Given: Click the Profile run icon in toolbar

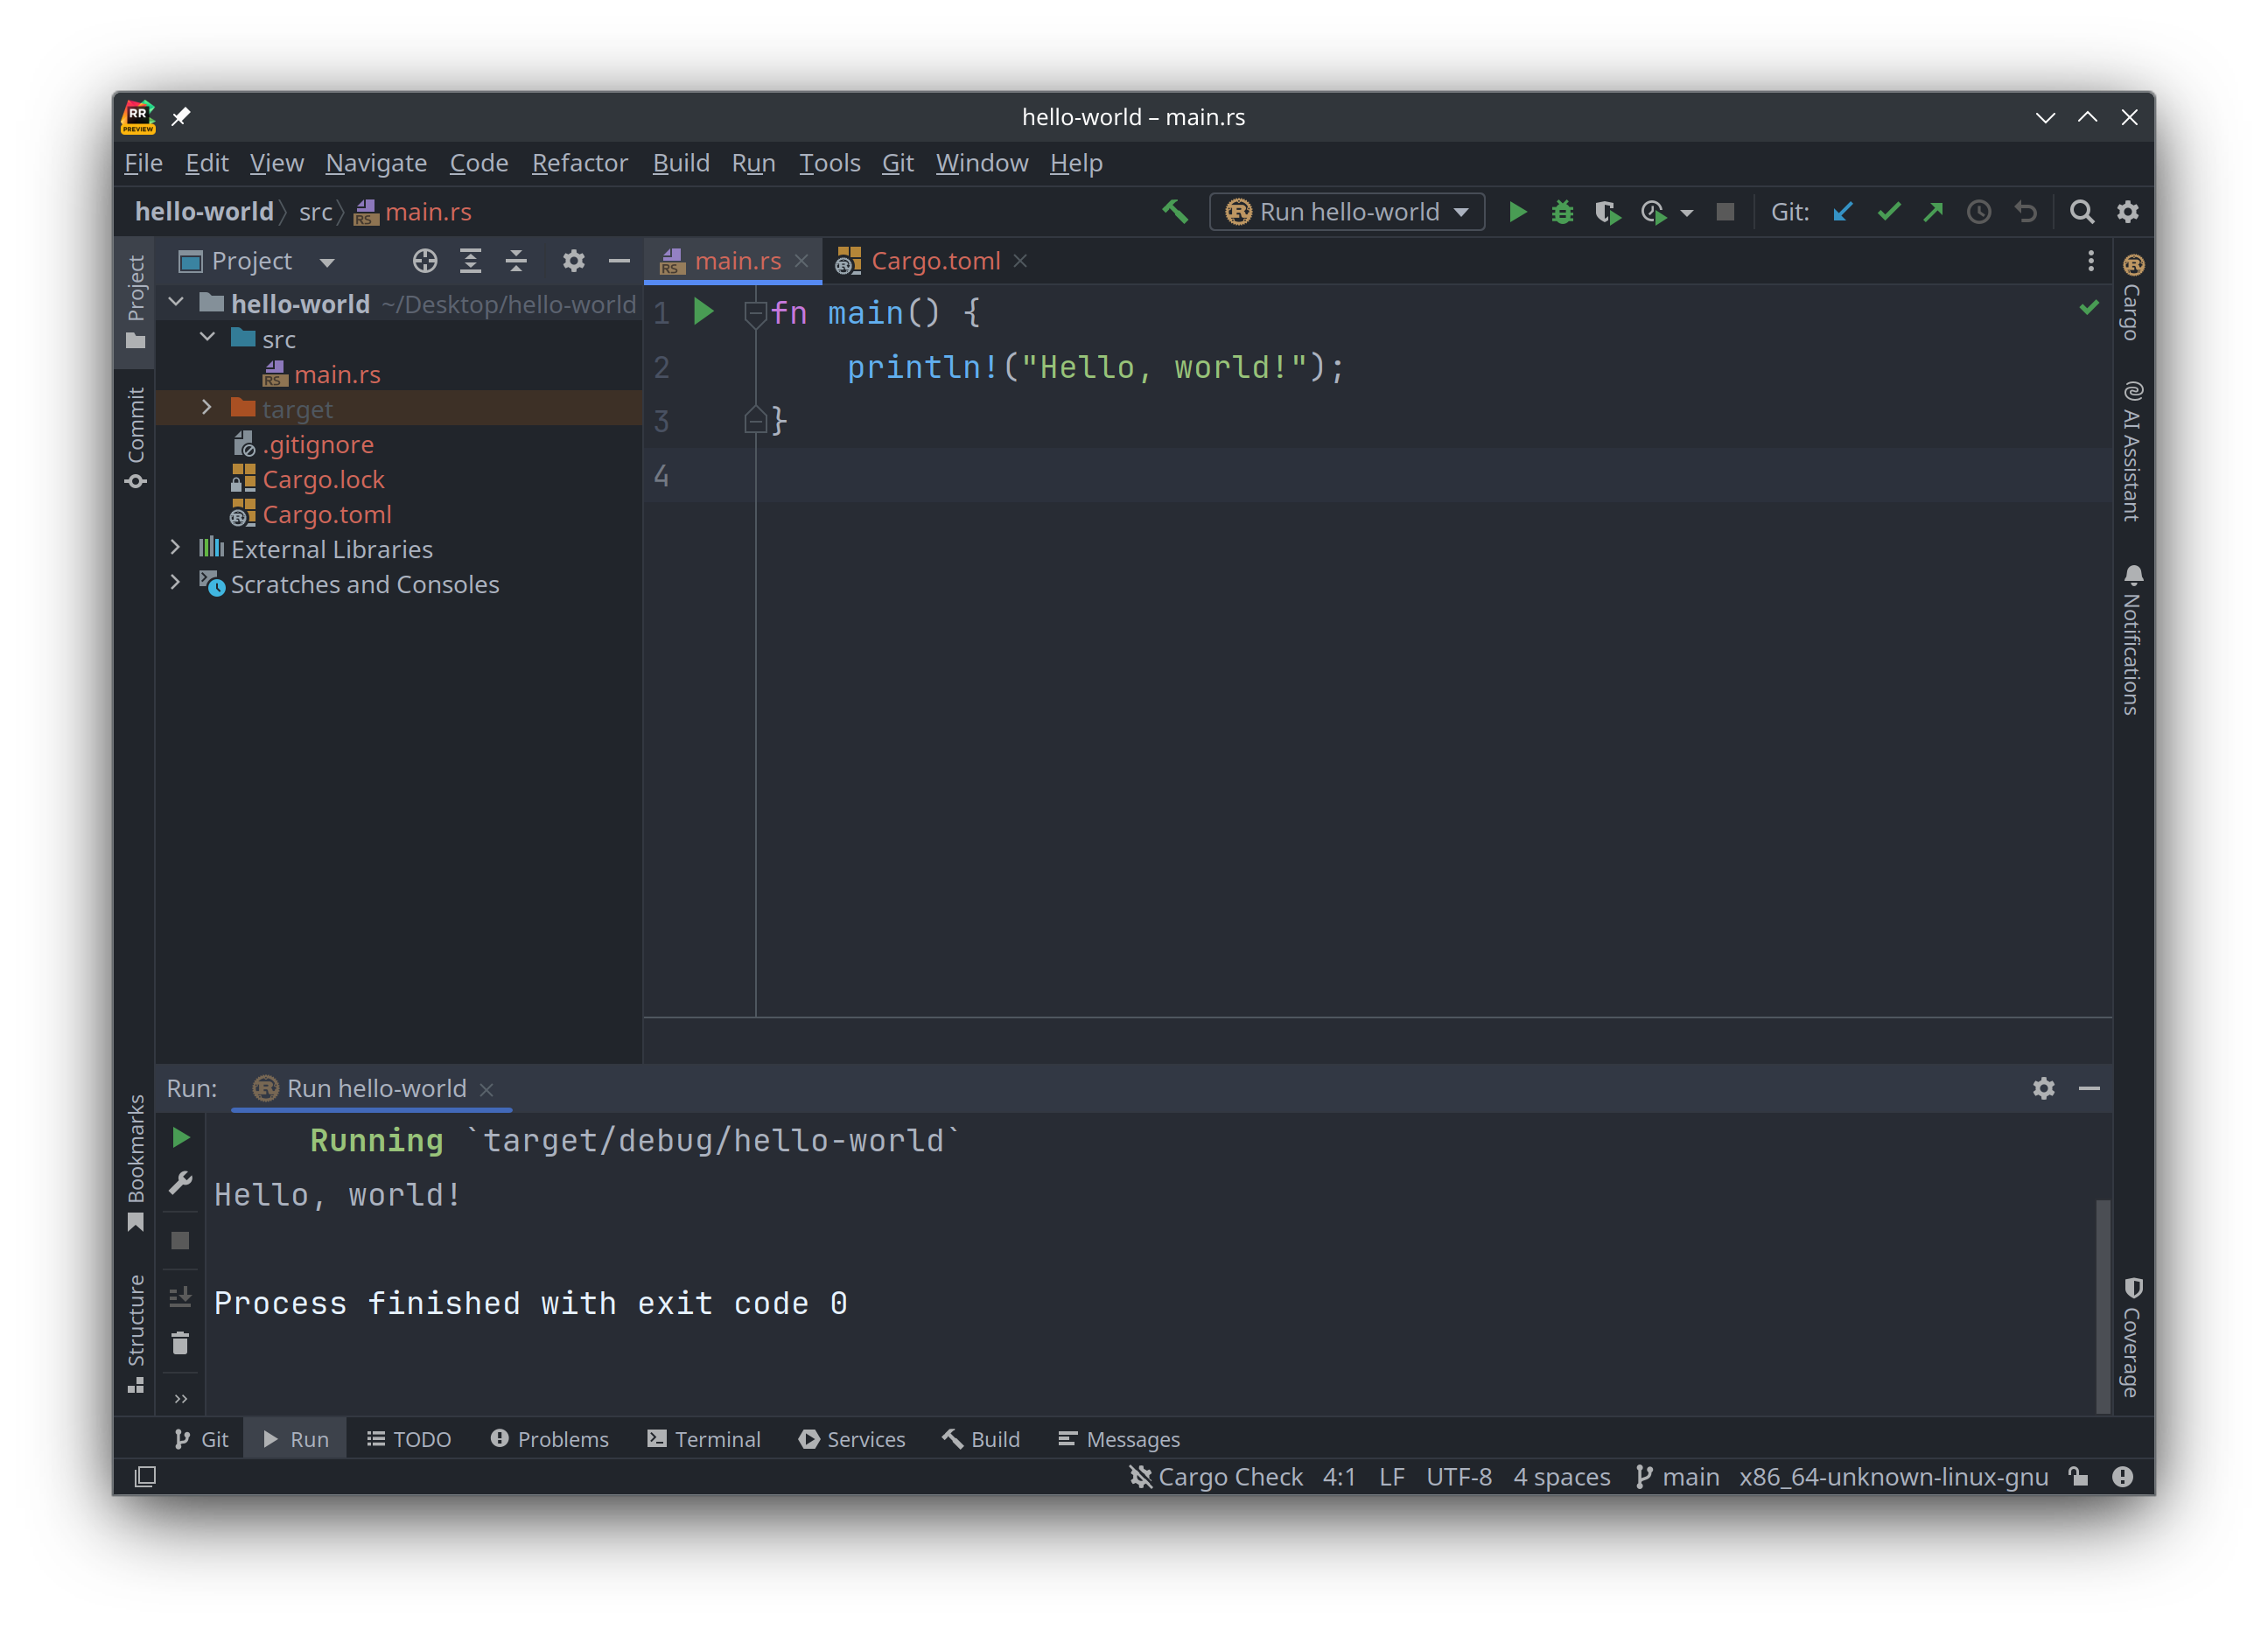Looking at the screenshot, I should tap(1652, 212).
